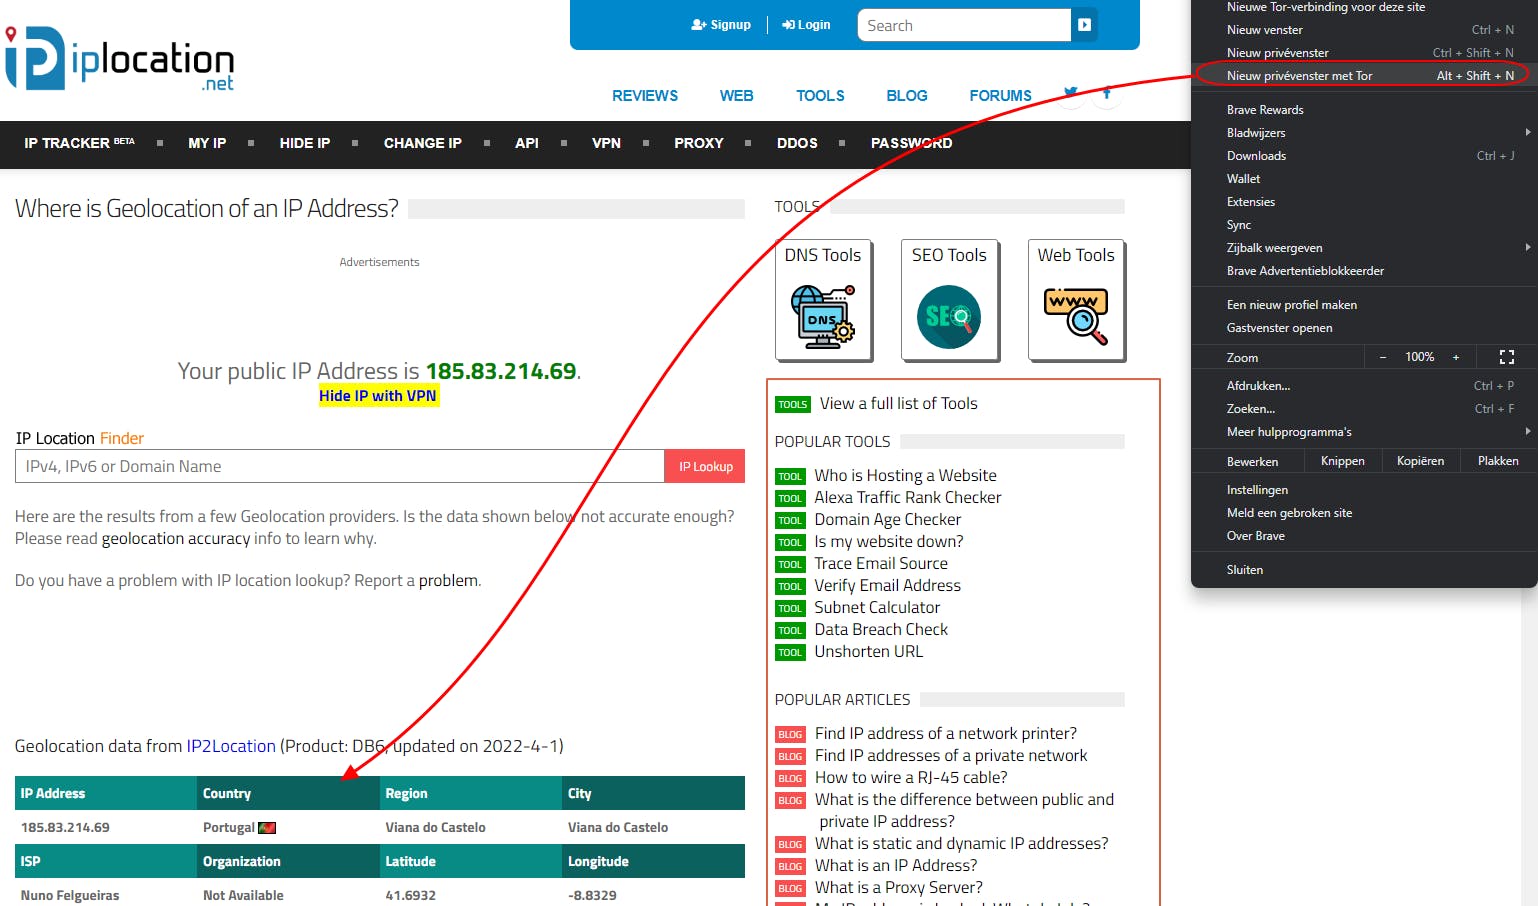The height and width of the screenshot is (906, 1538).
Task: Switch to IP TRACKER in the black nav bar
Action: point(79,143)
